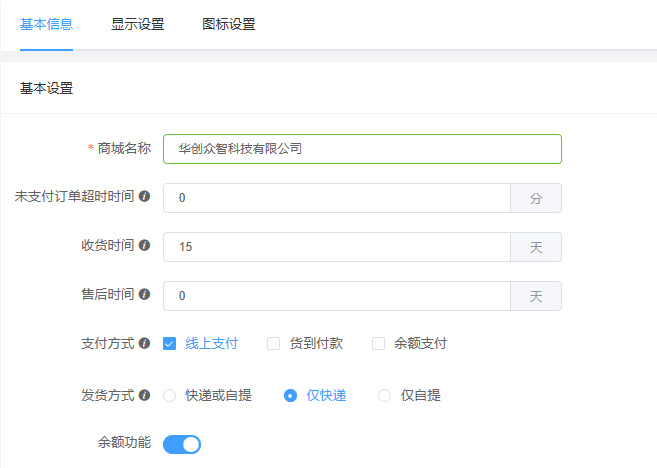Image resolution: width=657 pixels, height=468 pixels.
Task: Check the 货到付款 checkbox
Action: point(274,344)
